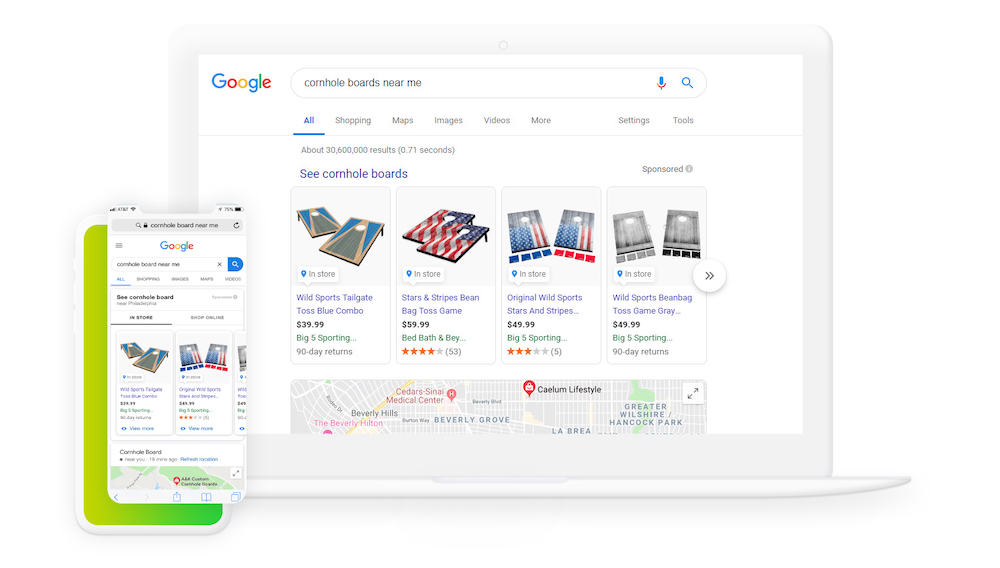Clear the phone search box with X
1000x568 pixels.
pyautogui.click(x=219, y=264)
